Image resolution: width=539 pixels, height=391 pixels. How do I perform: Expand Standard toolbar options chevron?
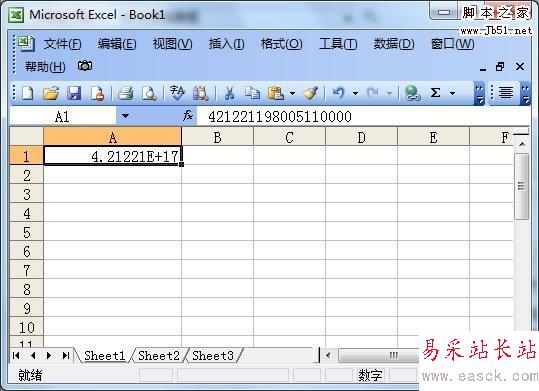click(479, 93)
